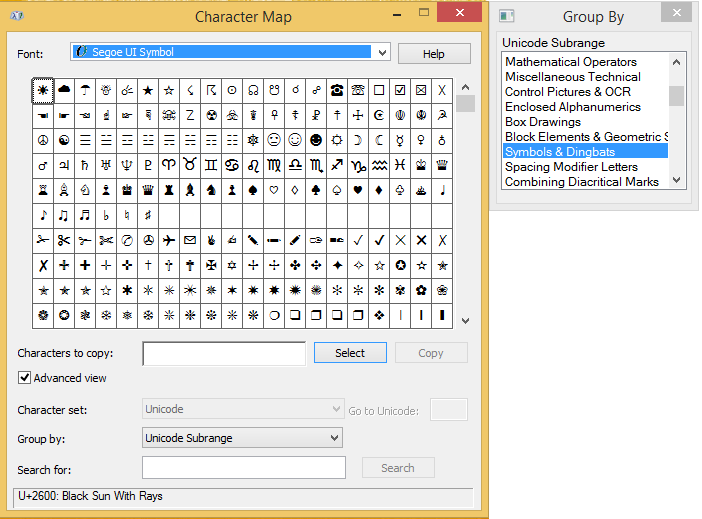This screenshot has width=702, height=519.
Task: Select the yin yang character
Action: pyautogui.click(x=64, y=140)
